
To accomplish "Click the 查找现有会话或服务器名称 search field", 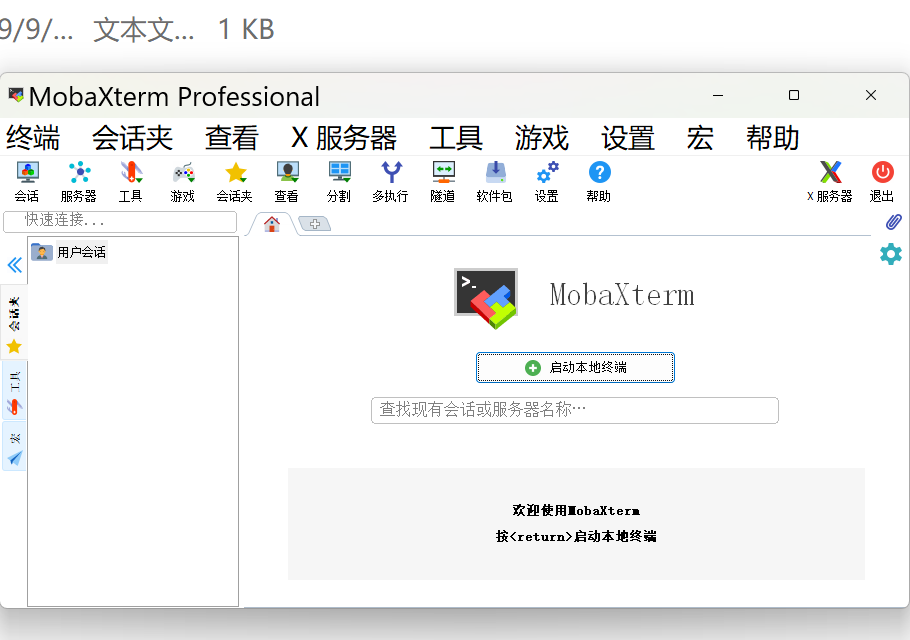I will pyautogui.click(x=575, y=410).
